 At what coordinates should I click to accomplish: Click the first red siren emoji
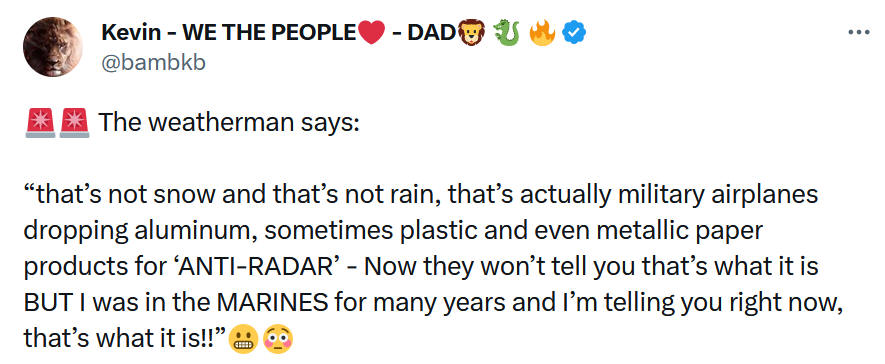pyautogui.click(x=40, y=122)
